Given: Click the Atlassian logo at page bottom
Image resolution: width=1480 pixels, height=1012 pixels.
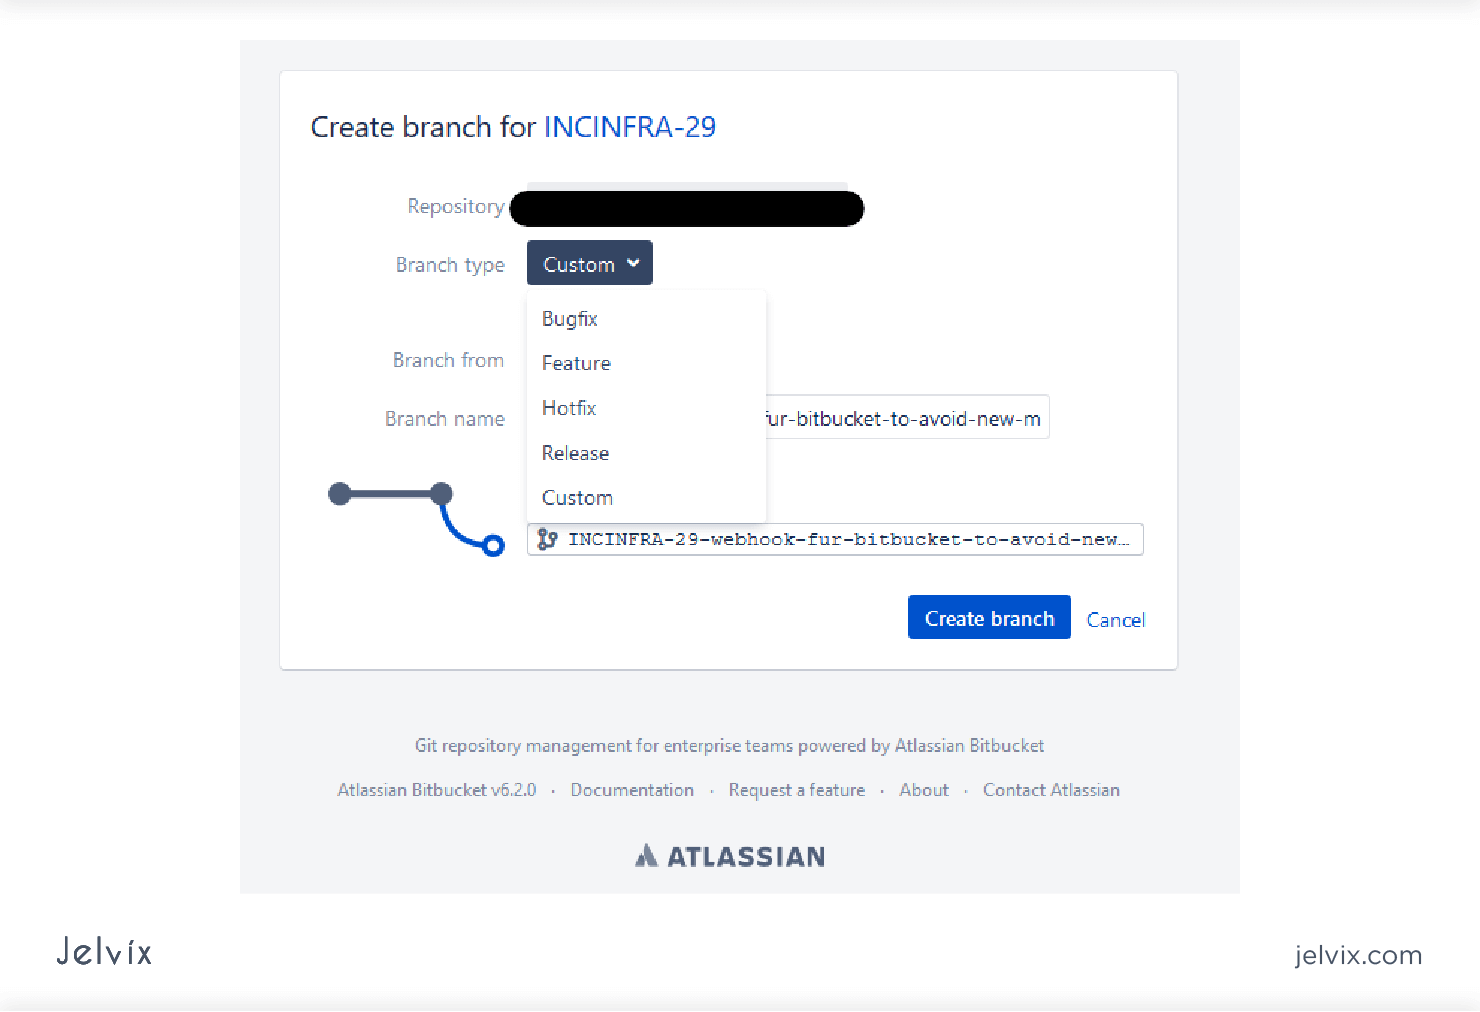Looking at the screenshot, I should pos(729,856).
